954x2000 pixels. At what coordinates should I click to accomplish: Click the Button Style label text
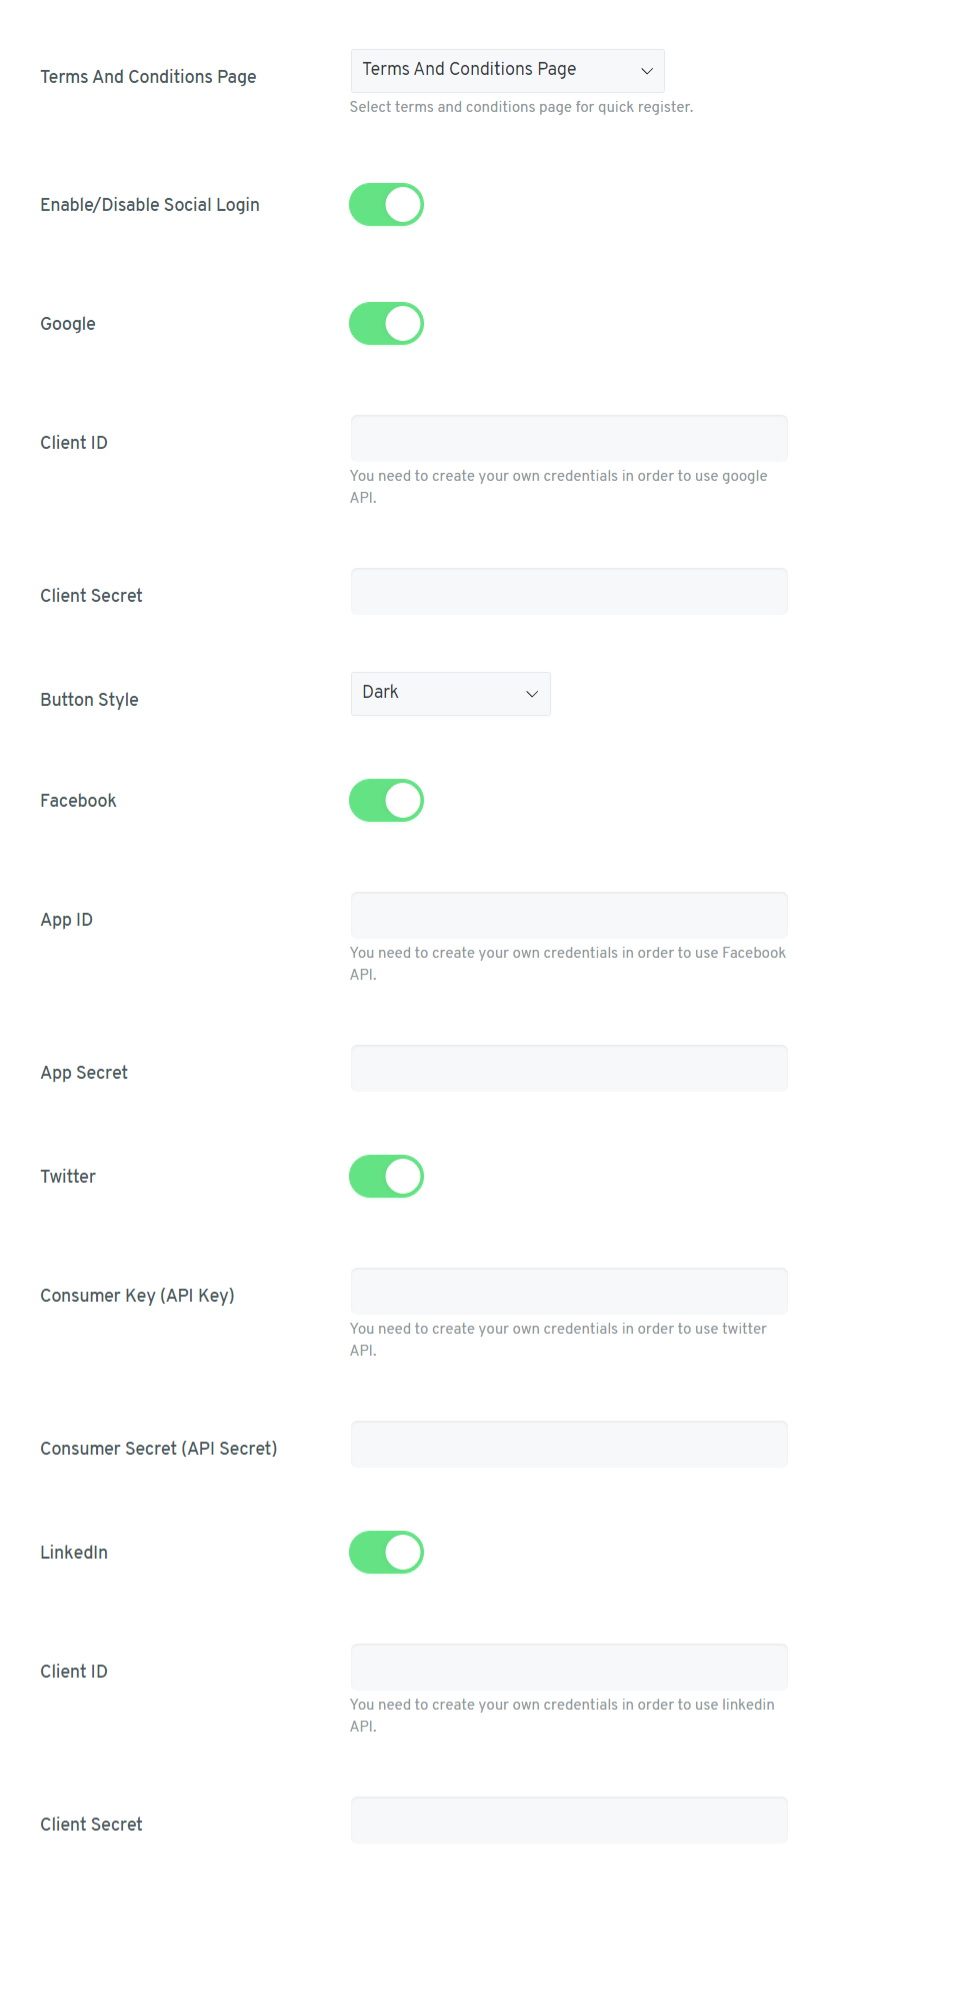(x=89, y=700)
